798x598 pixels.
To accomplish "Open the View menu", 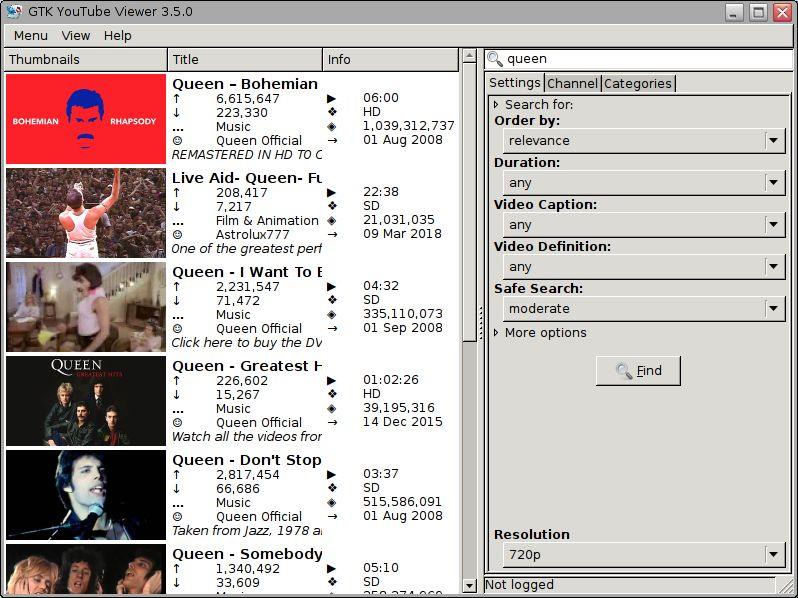I will (x=75, y=36).
